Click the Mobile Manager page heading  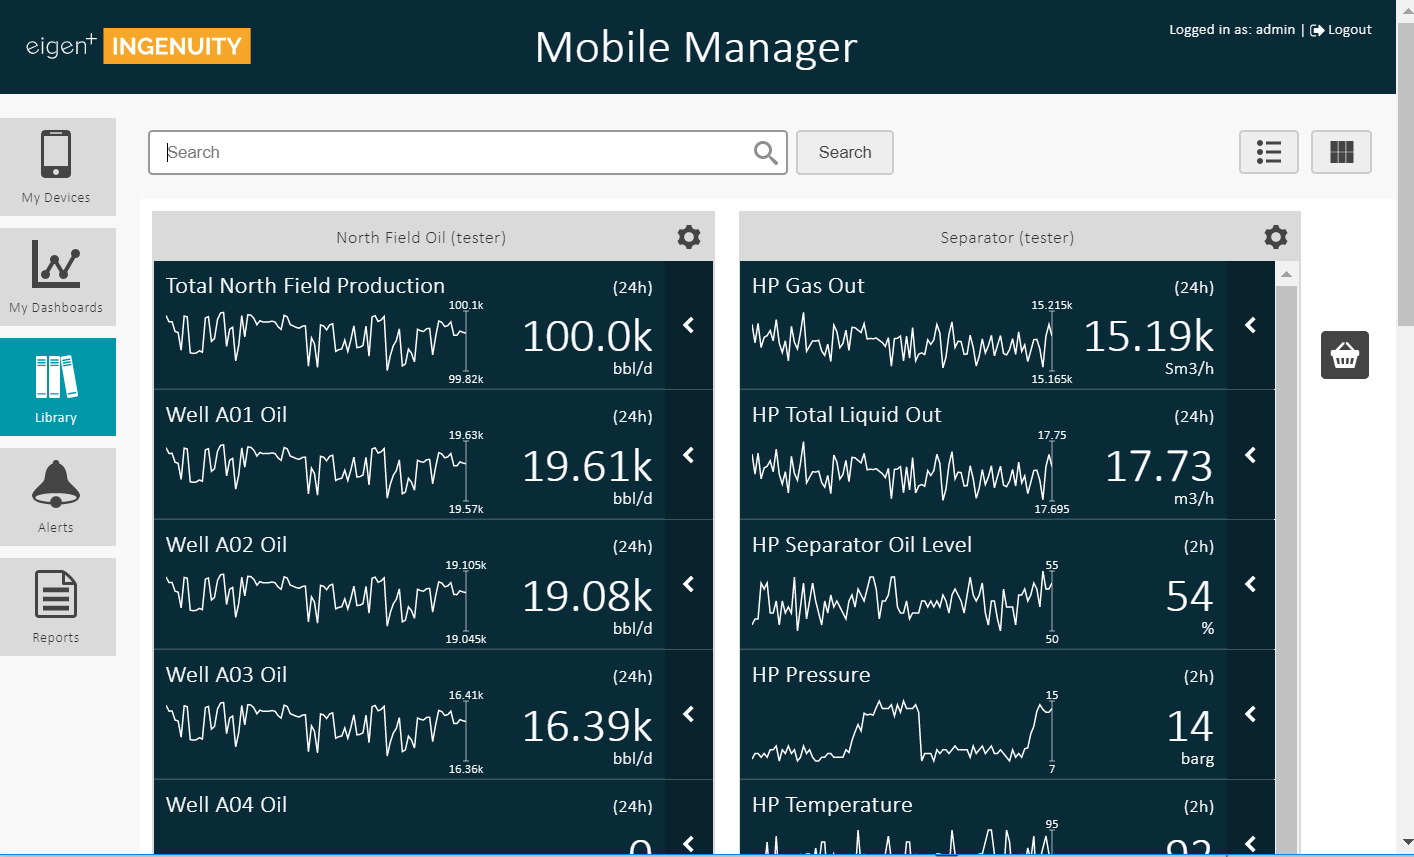[696, 47]
